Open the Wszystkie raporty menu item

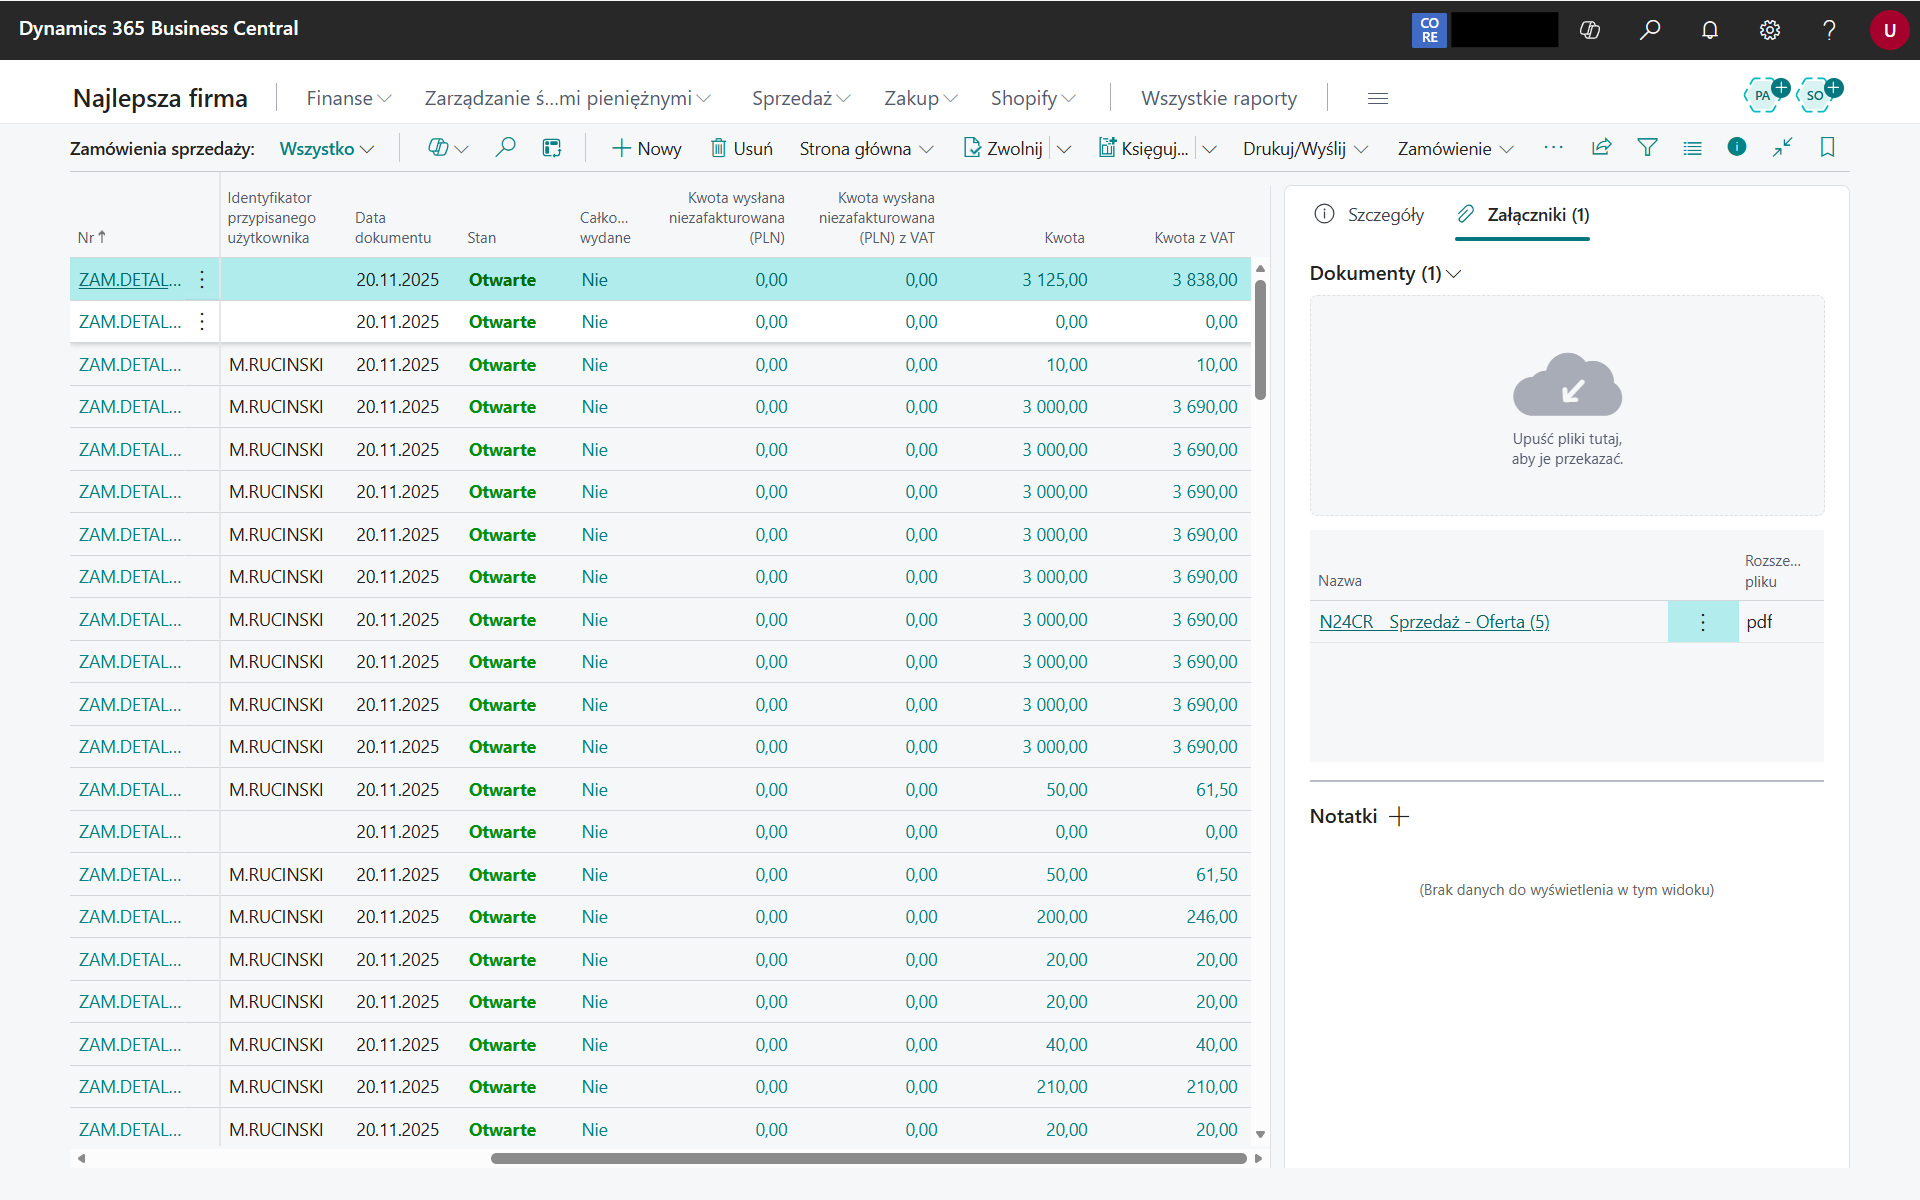click(1219, 98)
